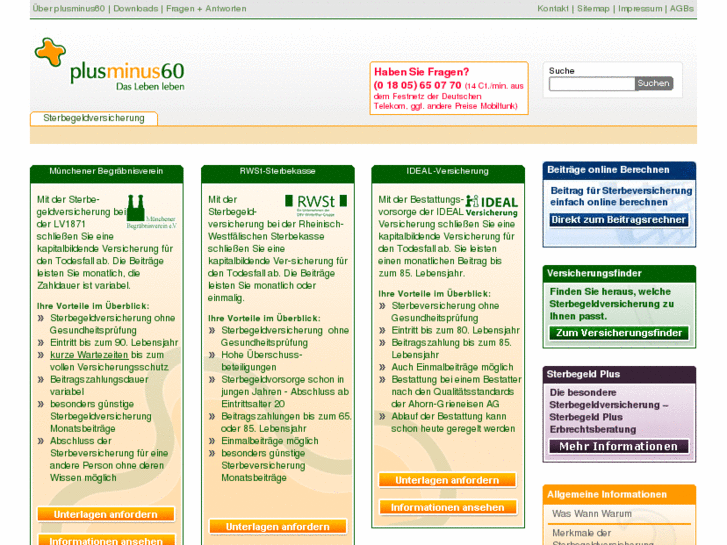Screen dimensions: 727x545
Task: Click the IDEAL Versicherung logo
Action: (x=491, y=206)
